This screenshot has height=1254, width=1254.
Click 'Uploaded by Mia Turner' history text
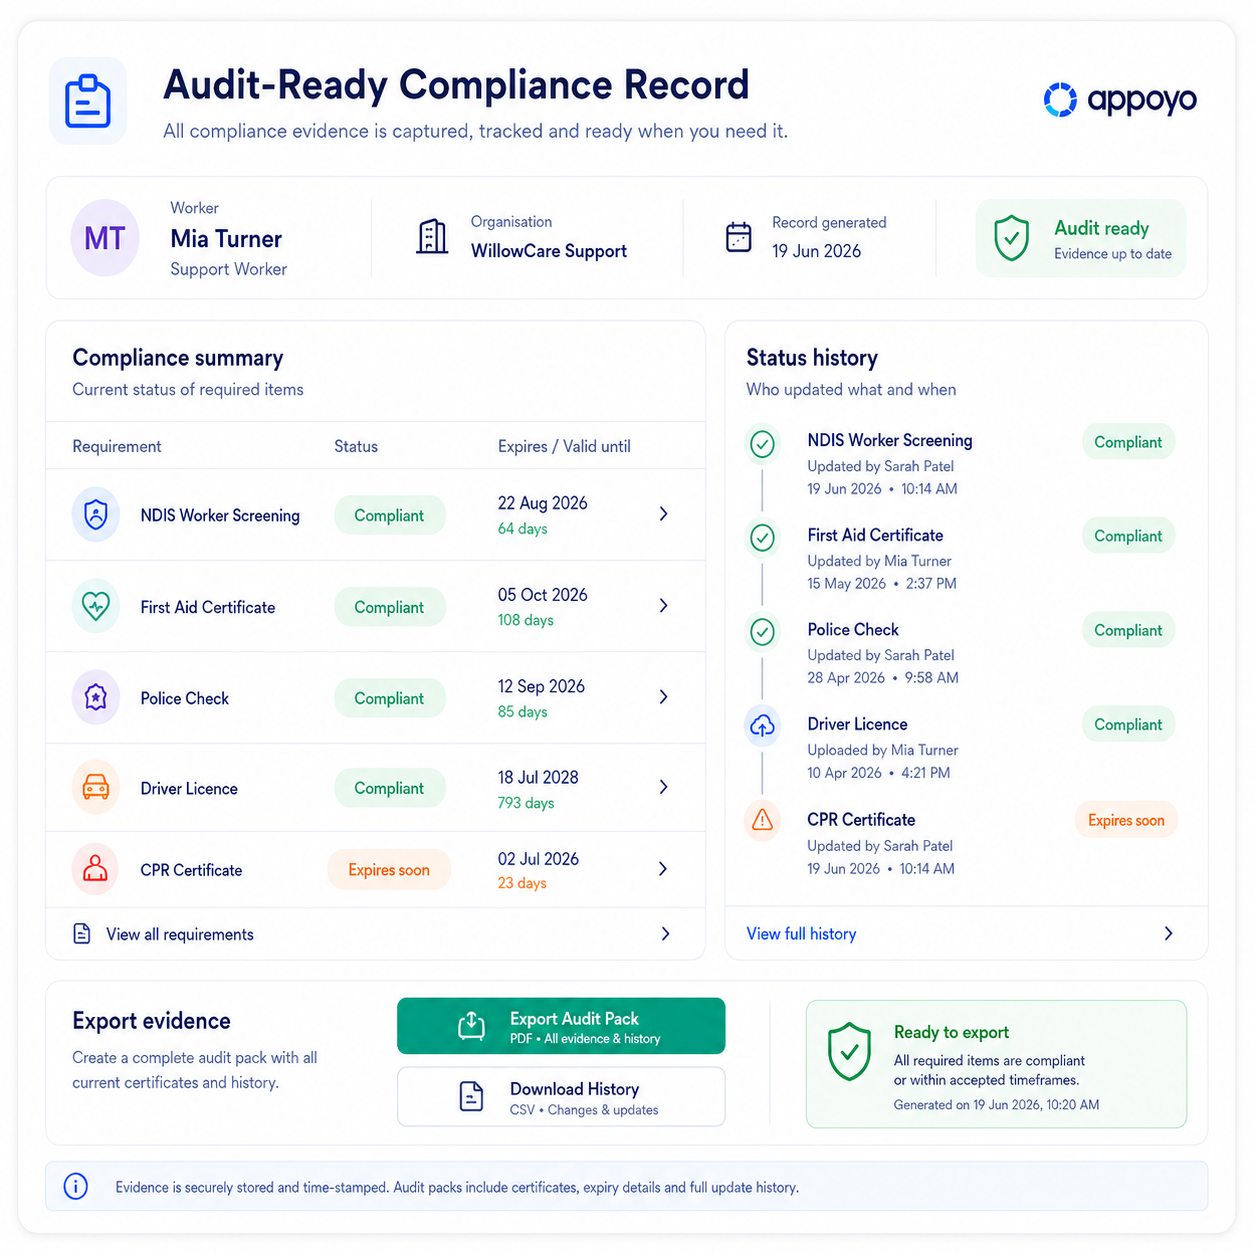pos(883,750)
